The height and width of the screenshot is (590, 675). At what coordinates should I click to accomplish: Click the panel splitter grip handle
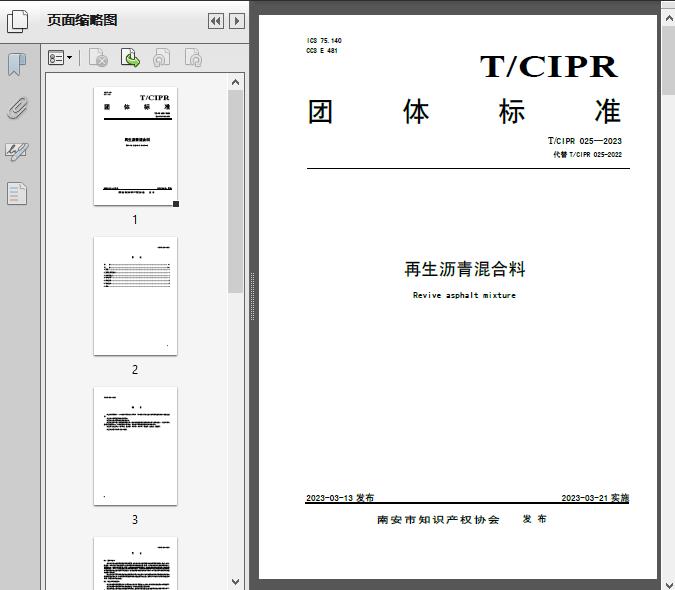pyautogui.click(x=253, y=297)
